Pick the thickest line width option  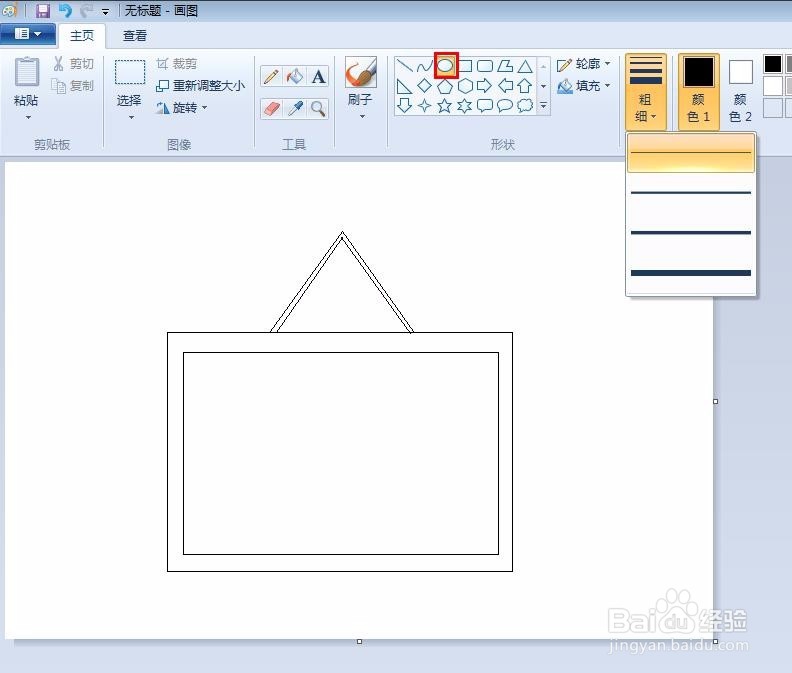click(x=691, y=273)
